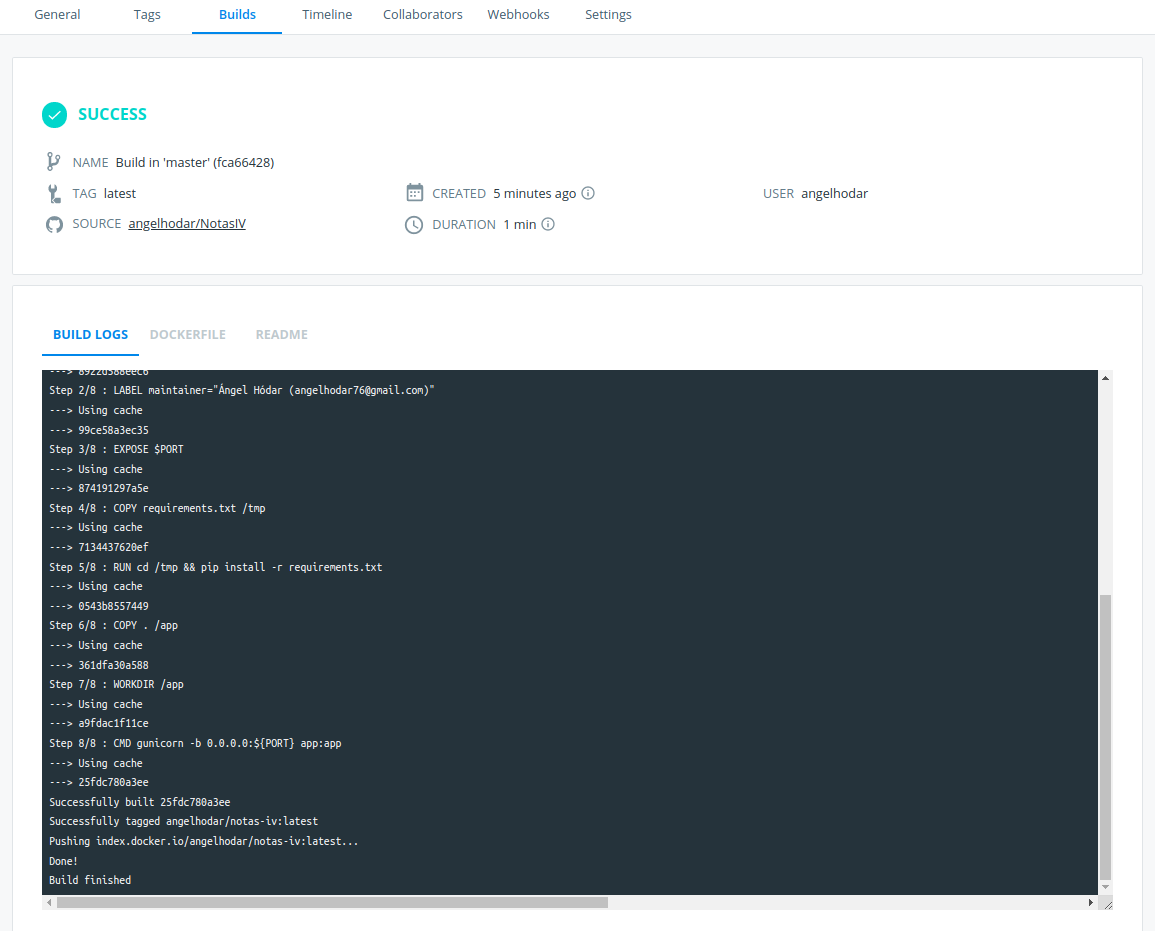This screenshot has width=1155, height=931.
Task: Open the Settings tab
Action: (608, 15)
